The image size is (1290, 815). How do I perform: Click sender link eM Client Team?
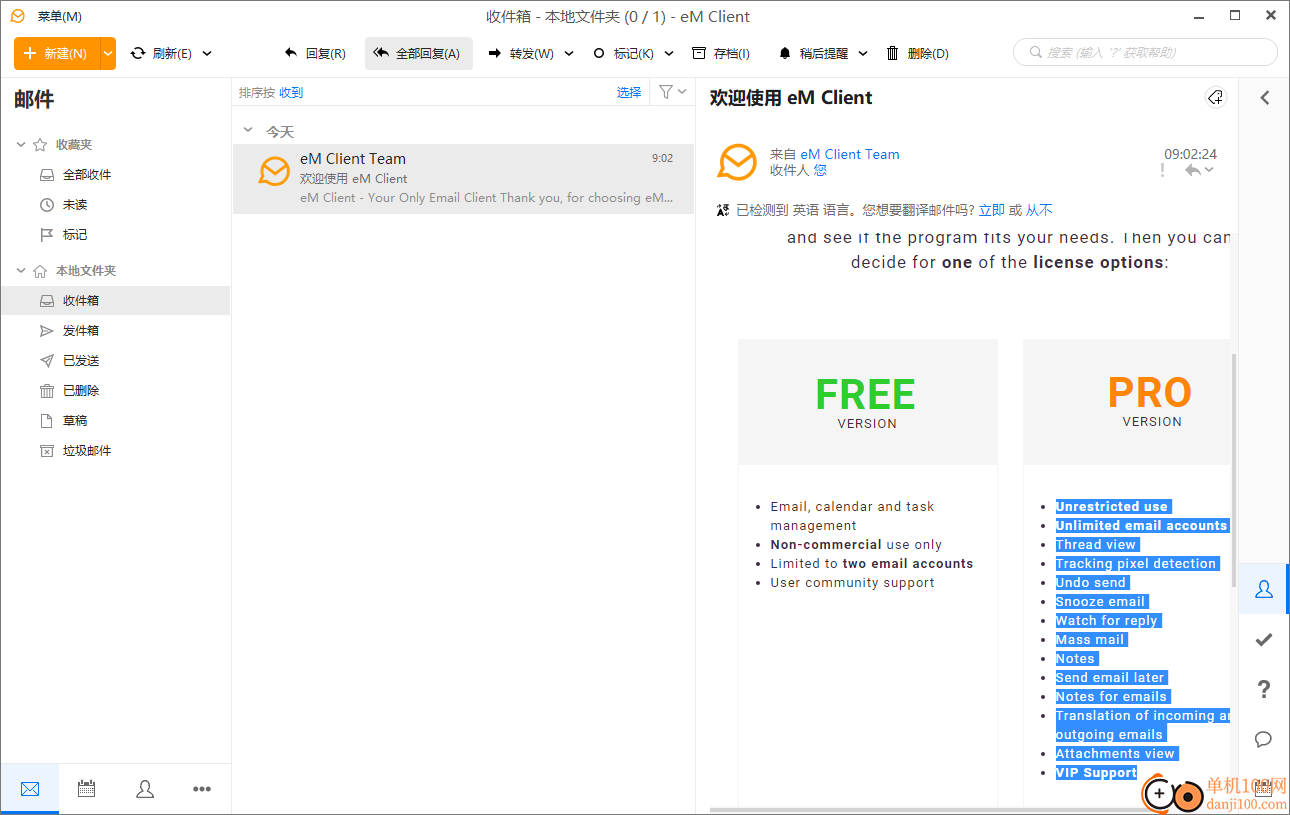click(850, 154)
